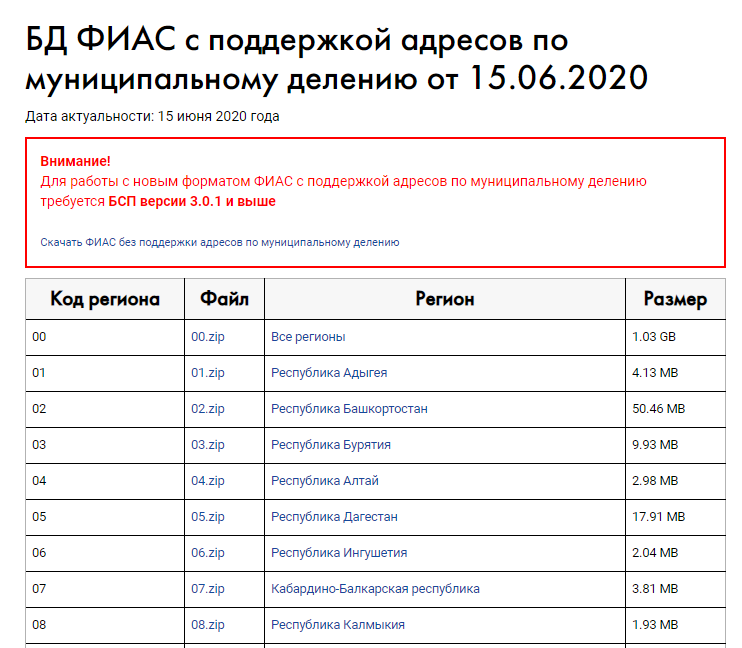Open the 'Республика Алтай' link
742x648 pixels.
pos(325,481)
